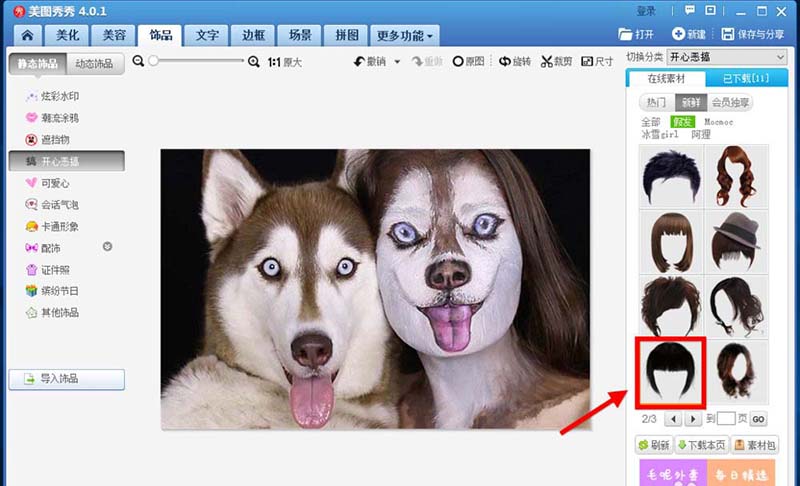
Task: Select the 热门 filter
Action: coord(657,103)
